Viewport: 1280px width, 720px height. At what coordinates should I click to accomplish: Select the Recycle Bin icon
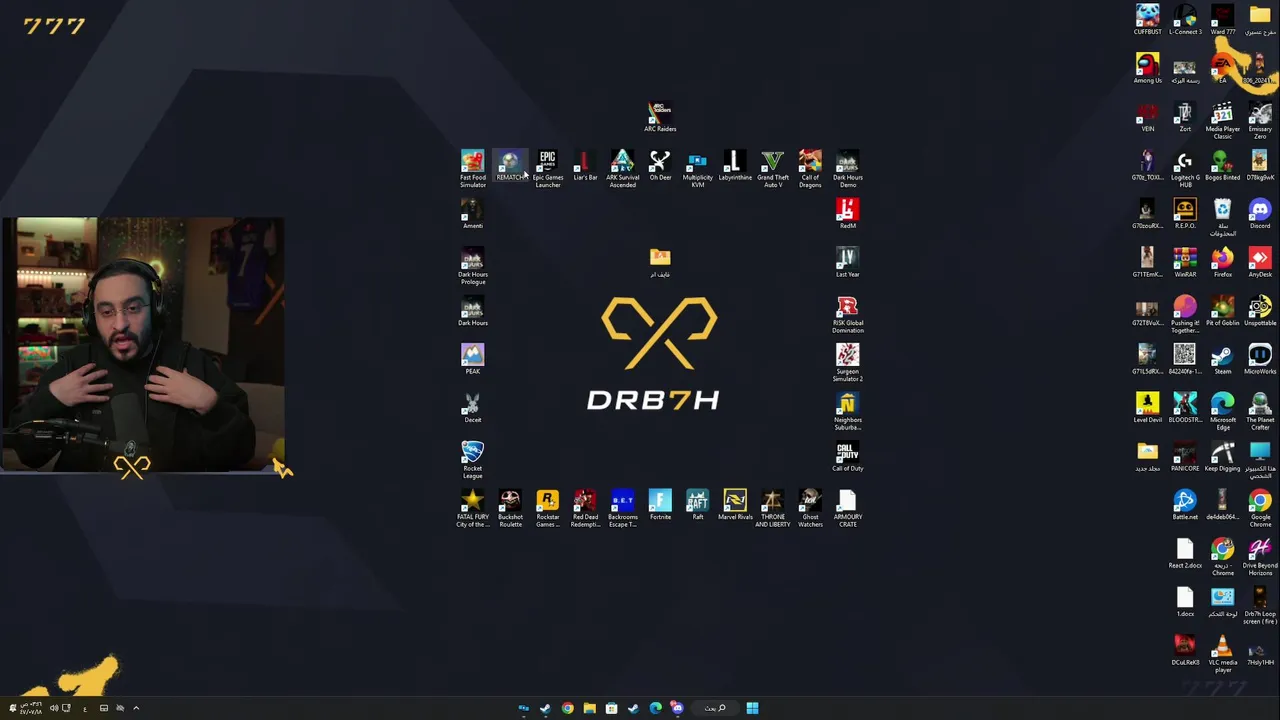[x=1223, y=217]
